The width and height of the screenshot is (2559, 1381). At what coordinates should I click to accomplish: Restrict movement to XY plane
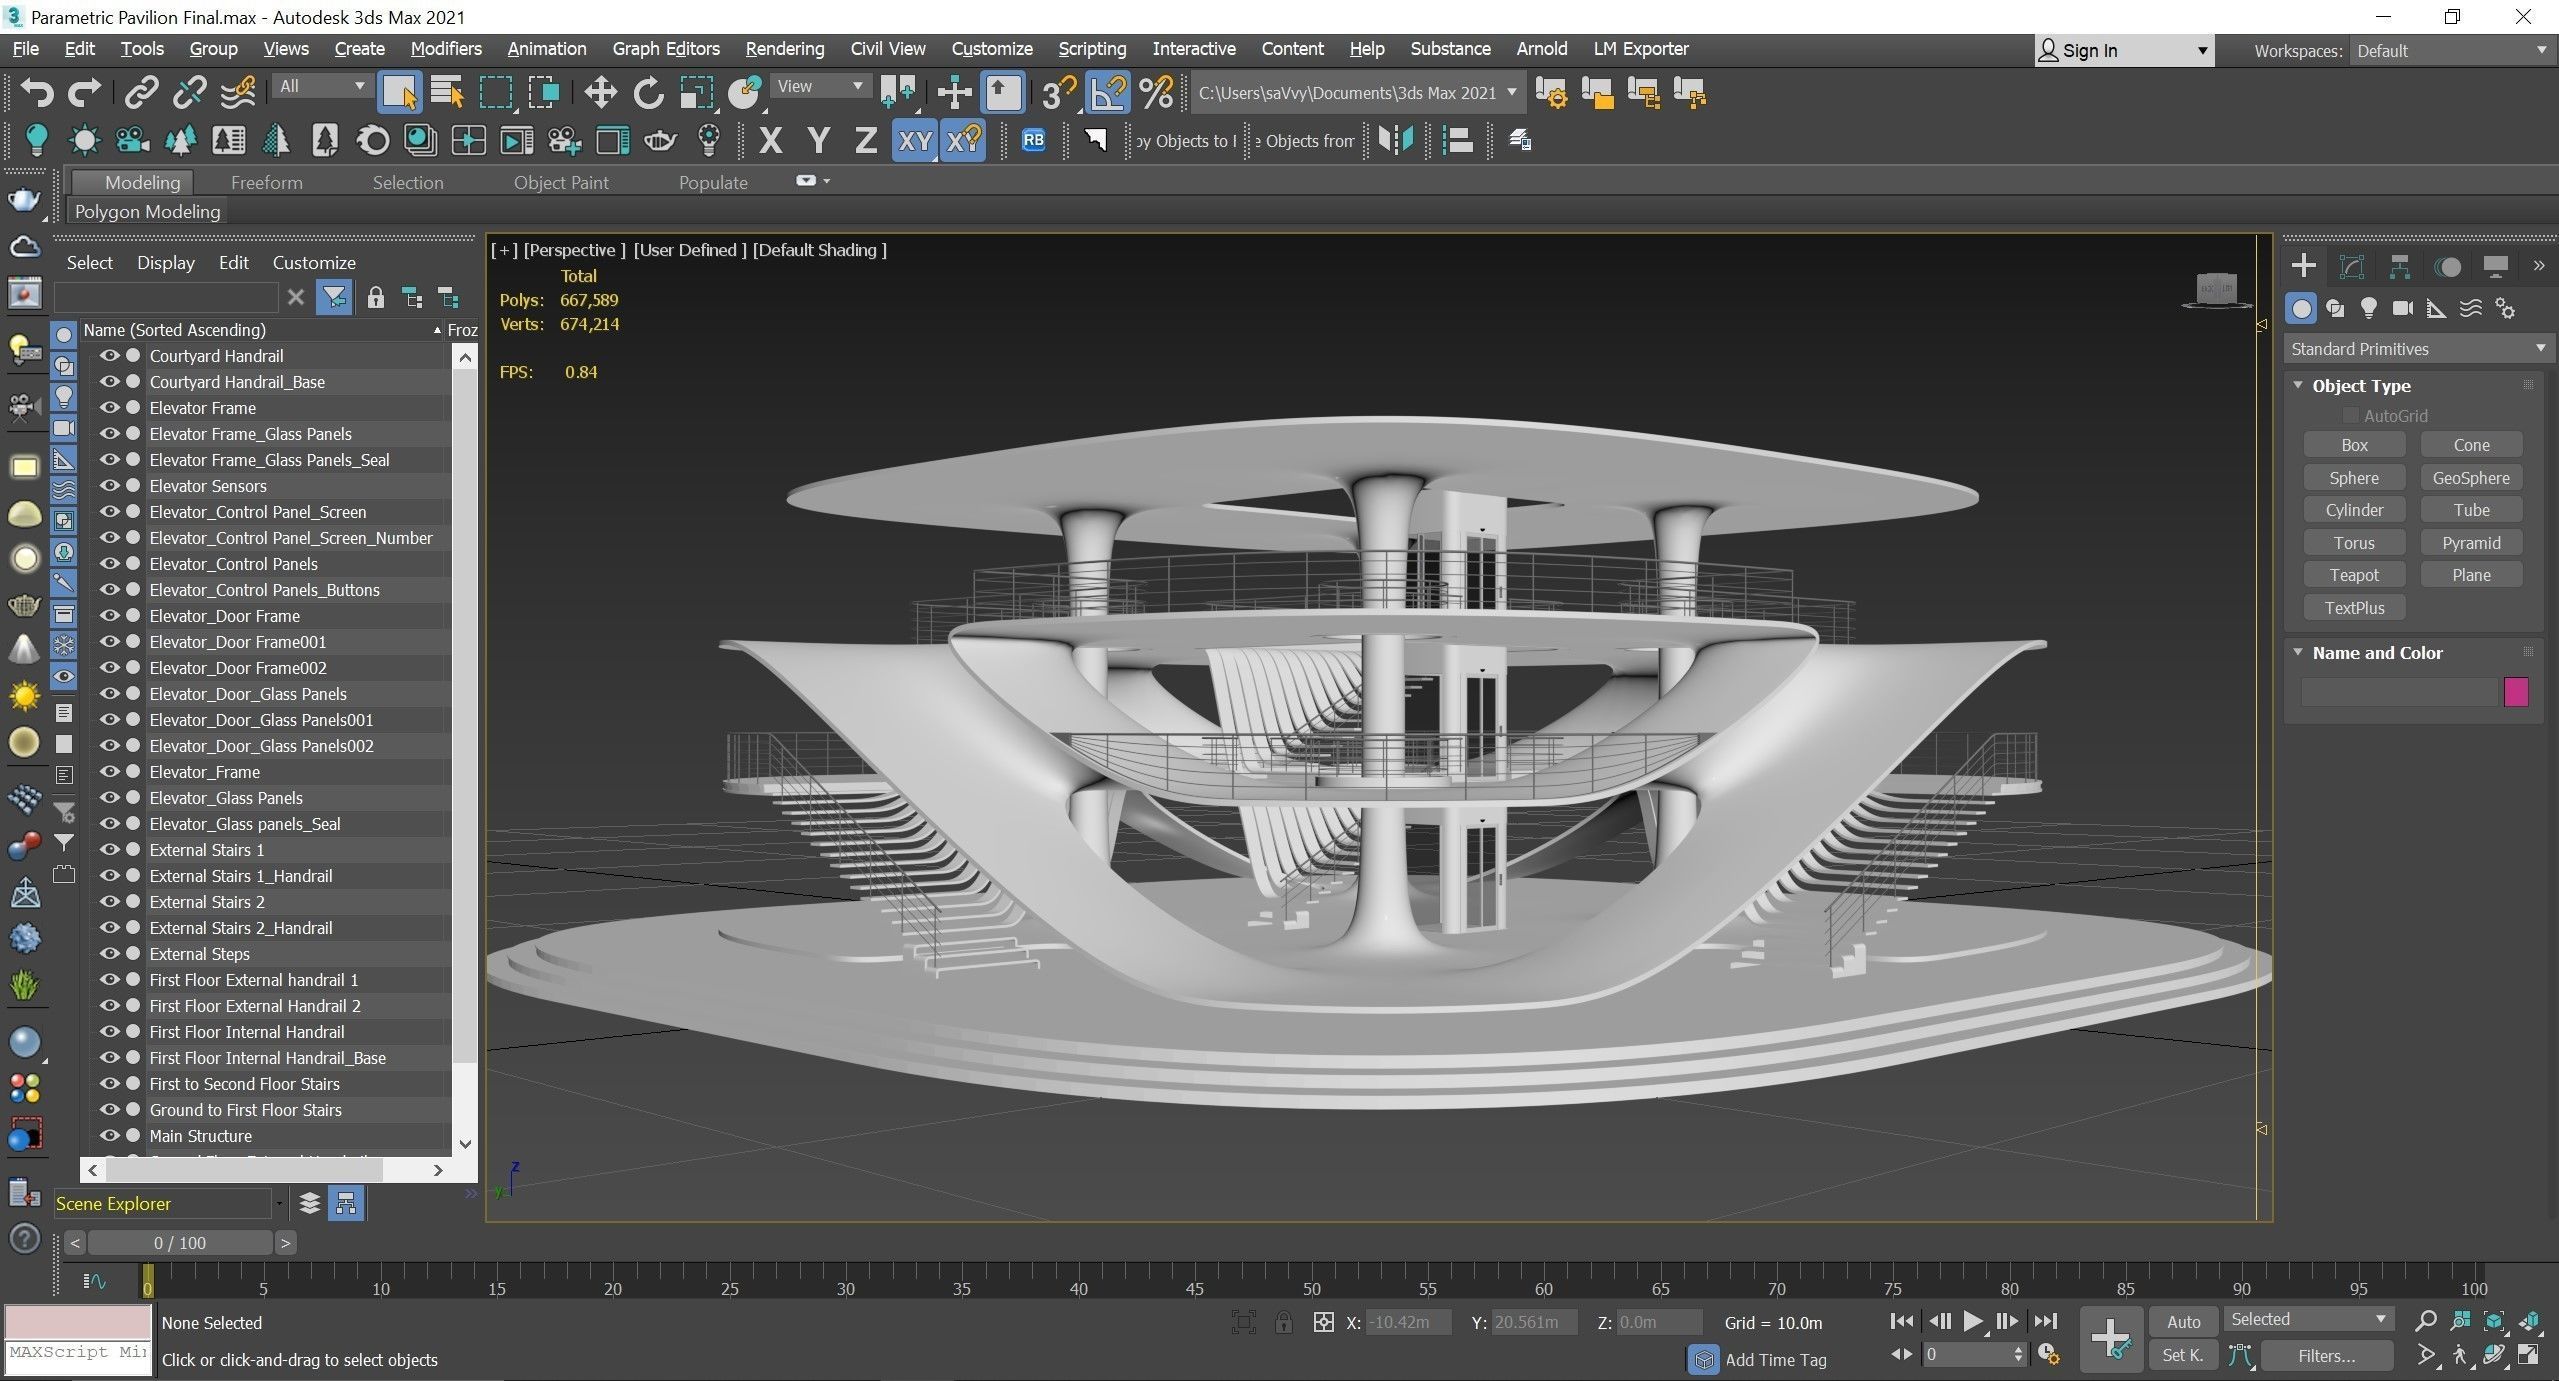[x=914, y=141]
